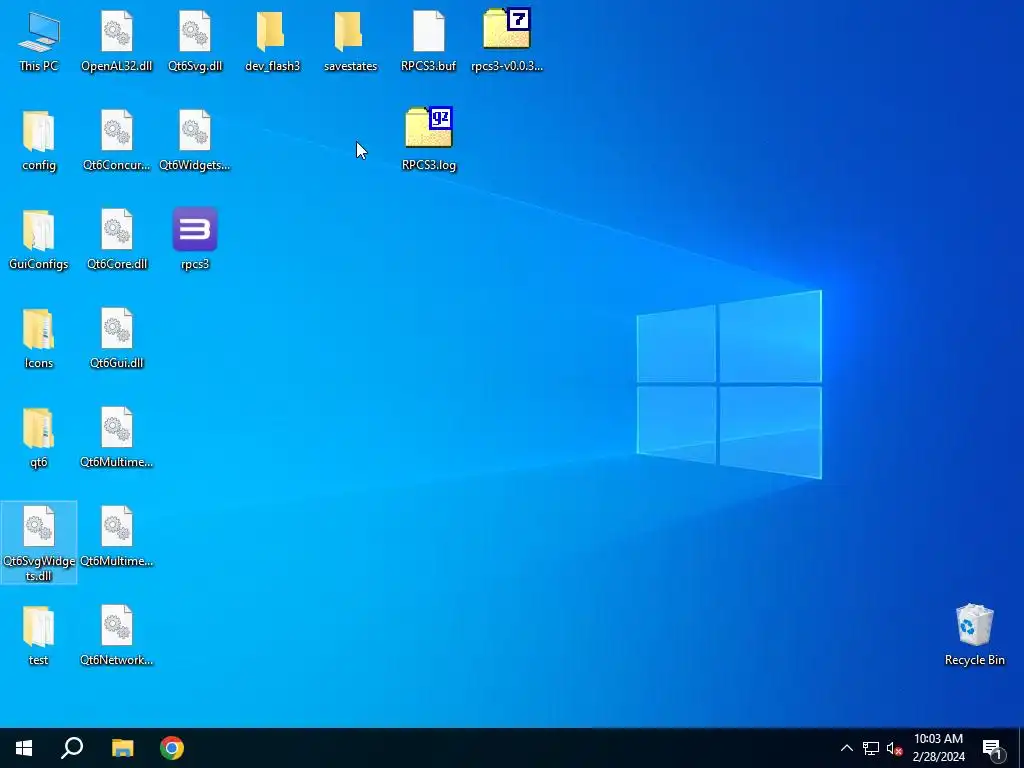This screenshot has width=1024, height=768.
Task: Open network status tray icon
Action: tap(871, 748)
